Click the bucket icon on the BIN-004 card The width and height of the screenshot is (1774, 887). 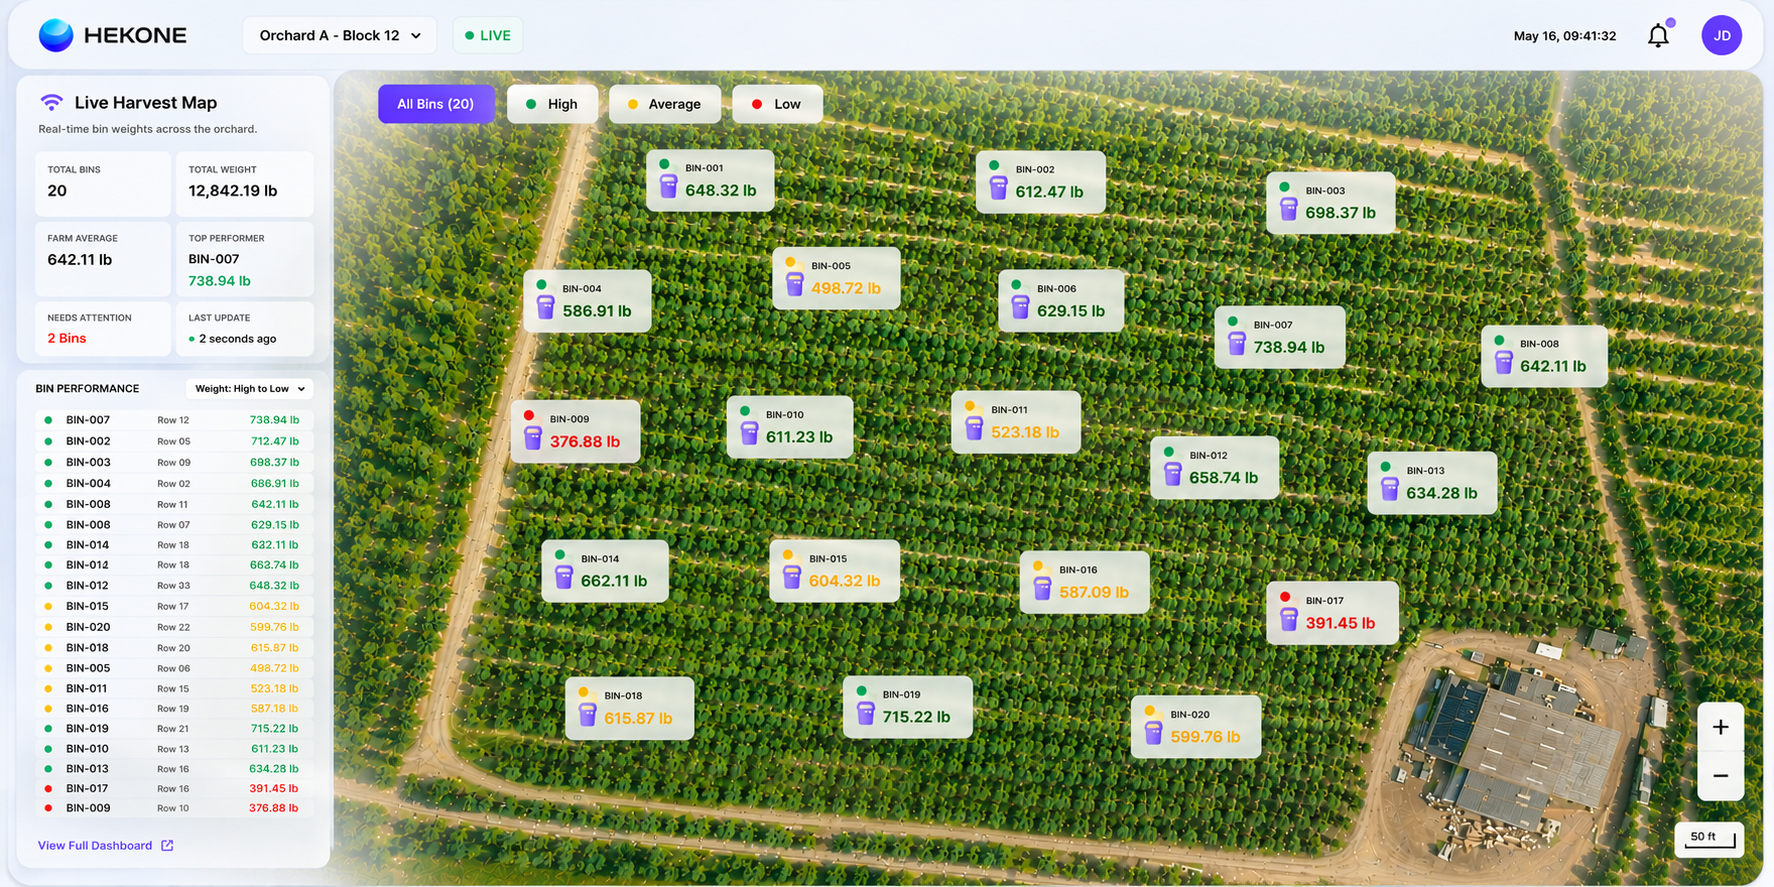tap(545, 307)
